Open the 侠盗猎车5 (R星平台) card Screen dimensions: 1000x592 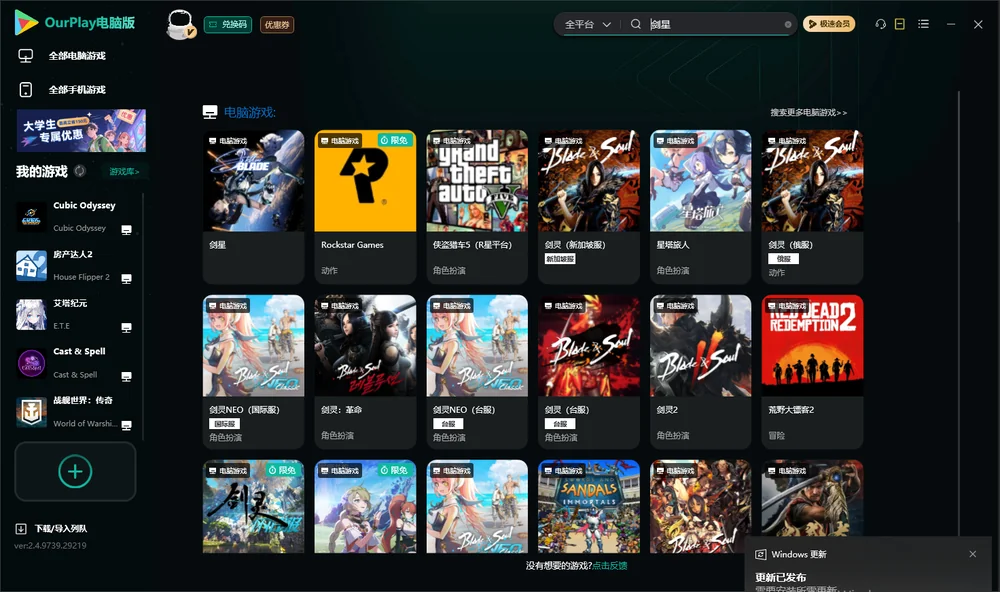point(477,207)
